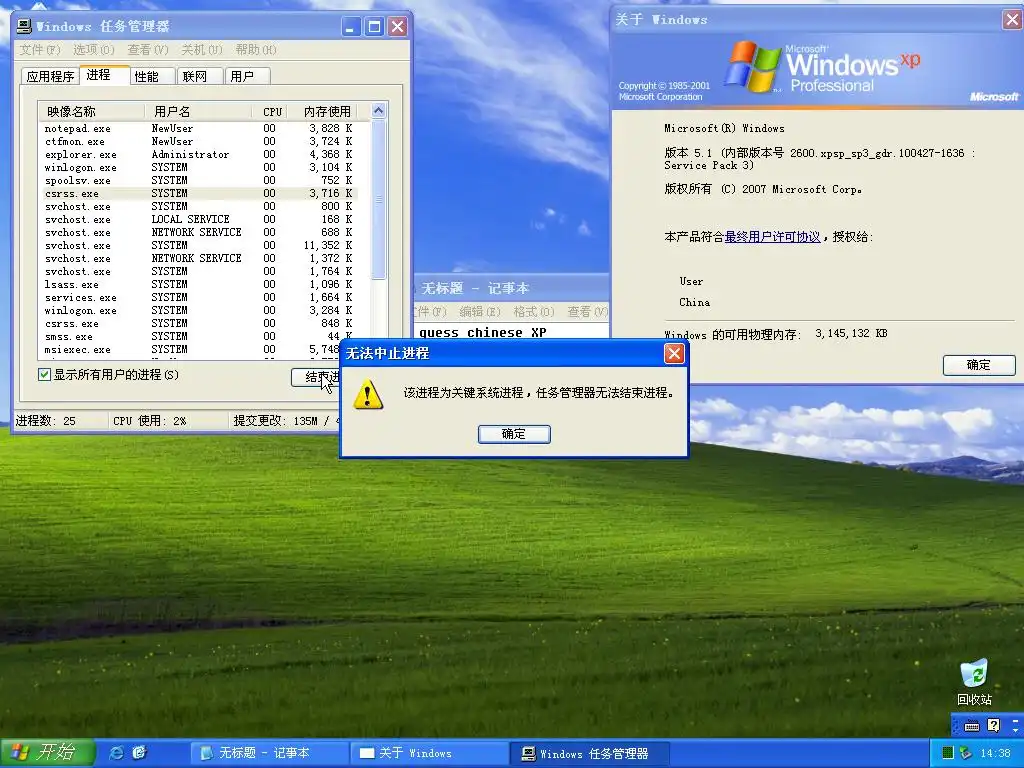The width and height of the screenshot is (1024, 768).
Task: Switch to the 联网 tab
Action: (x=200, y=76)
